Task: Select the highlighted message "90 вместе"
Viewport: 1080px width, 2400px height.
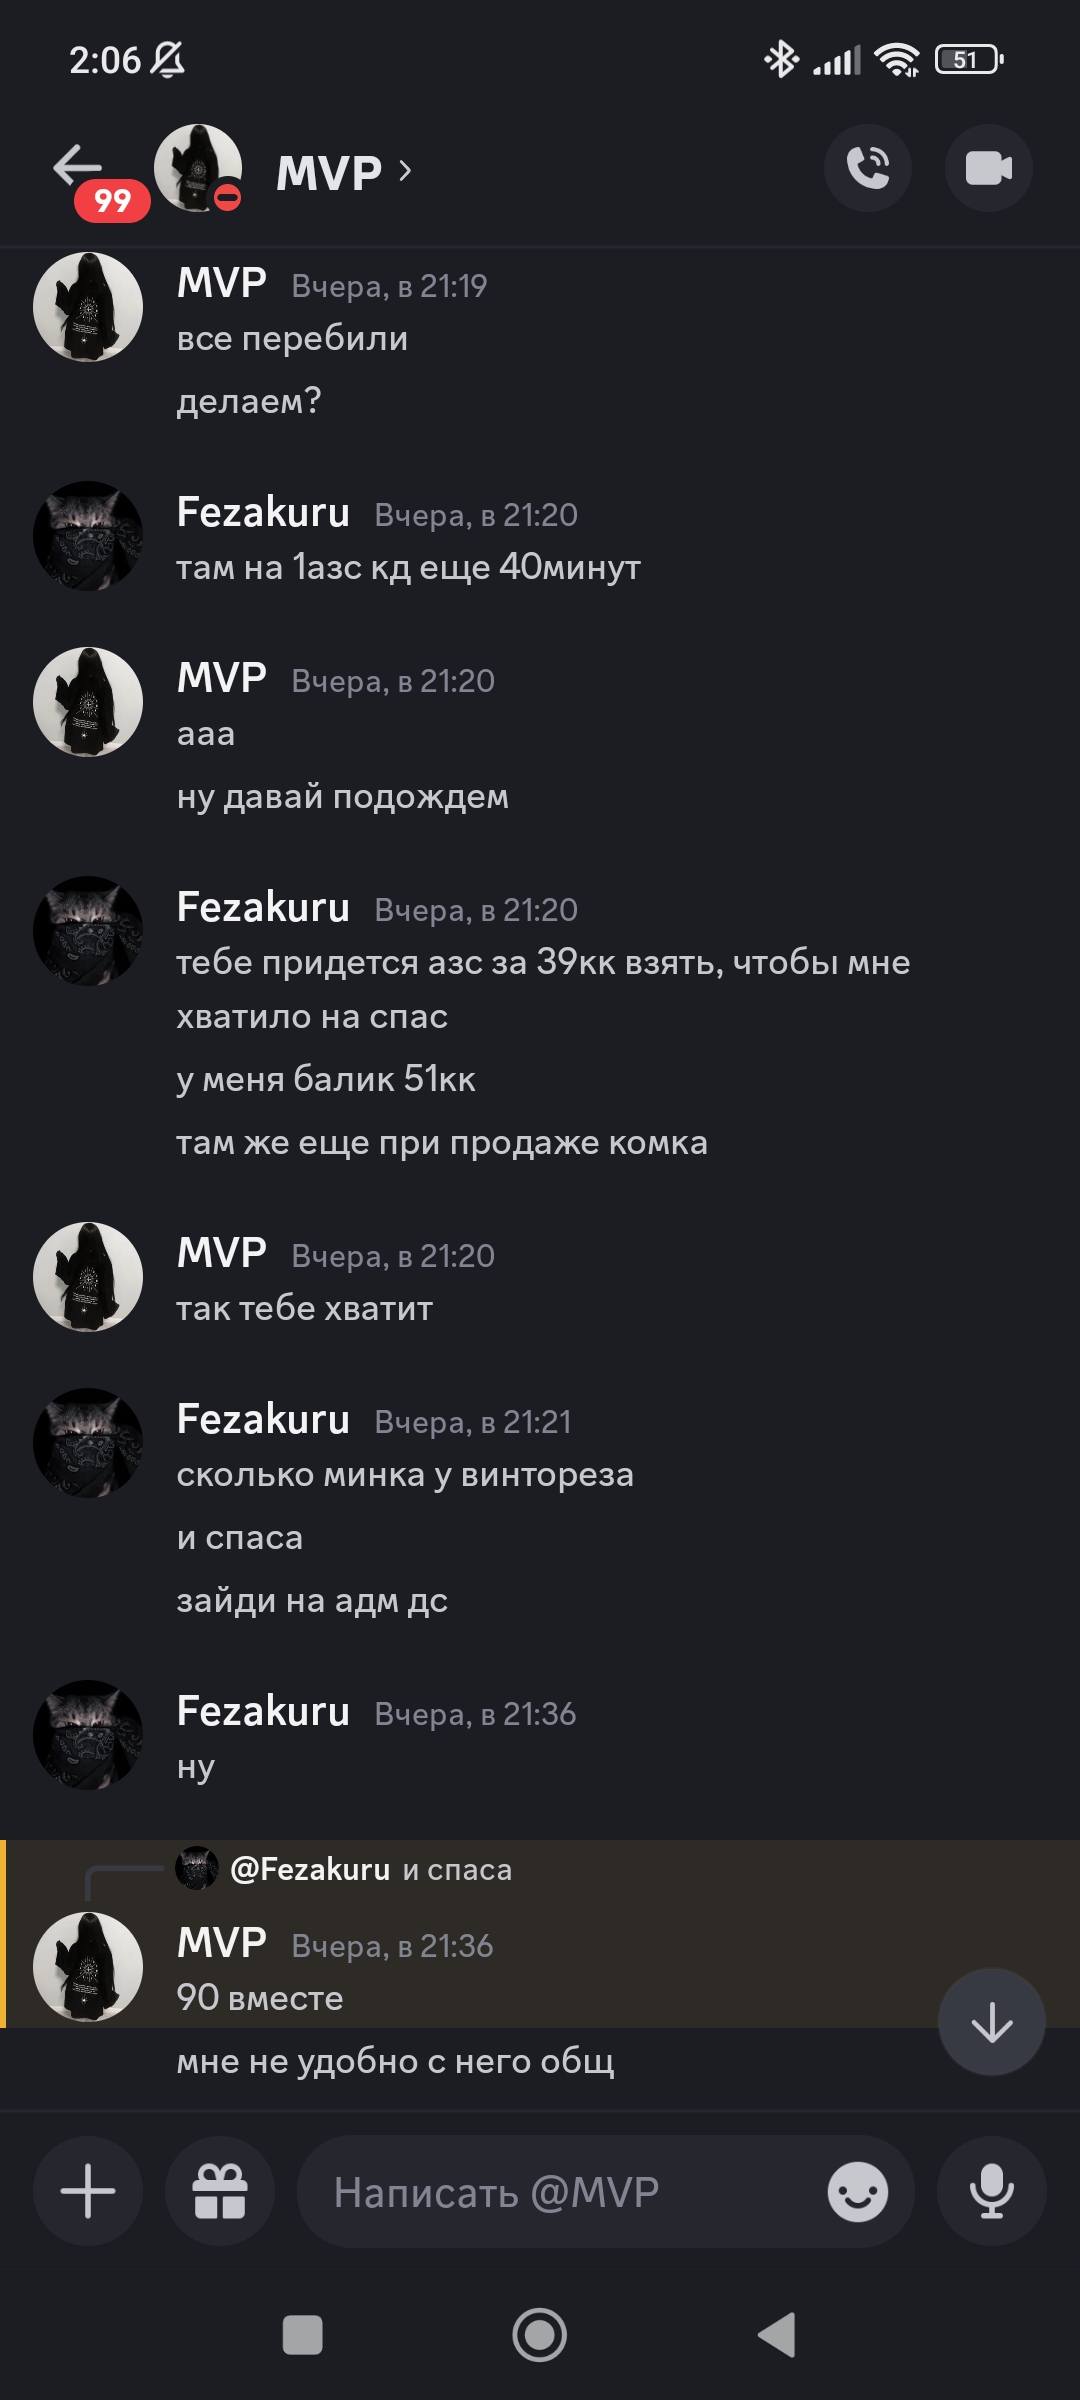Action: [x=260, y=1998]
